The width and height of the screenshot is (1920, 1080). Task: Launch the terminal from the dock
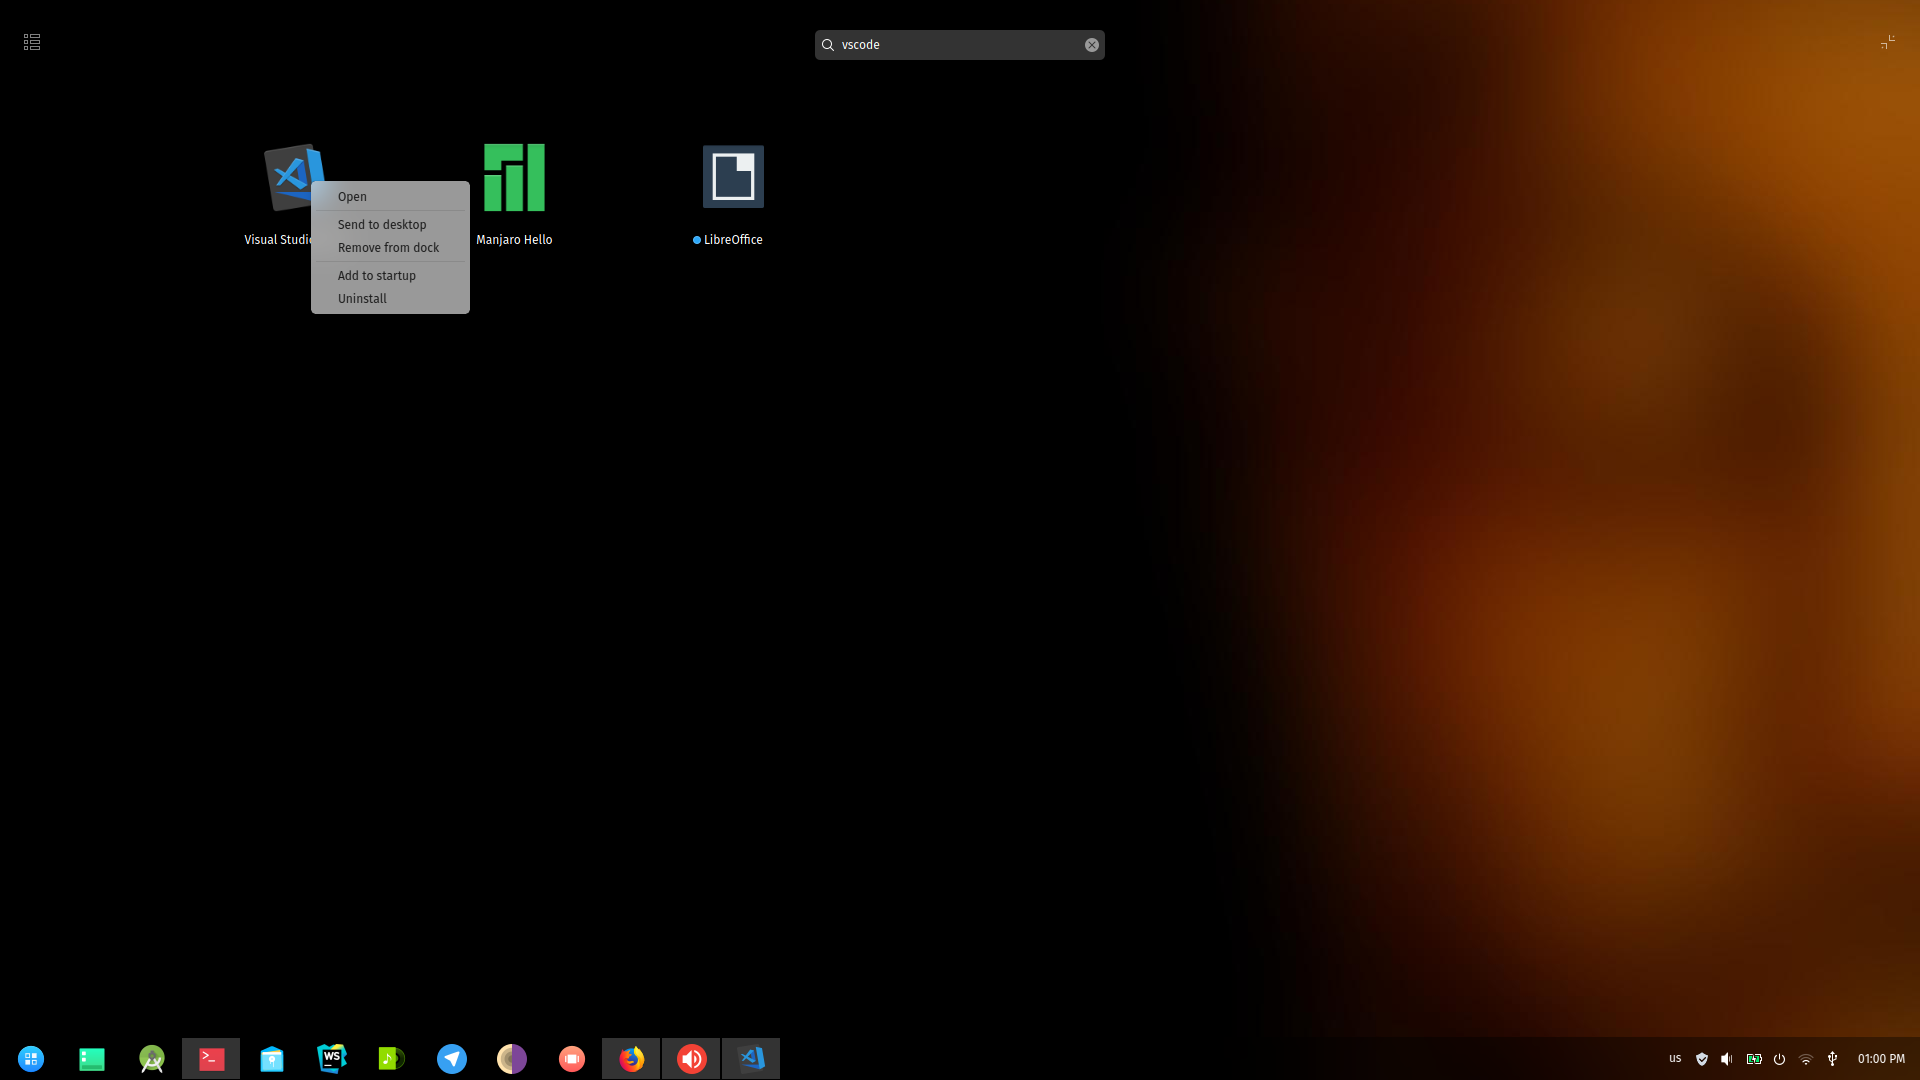point(210,1058)
